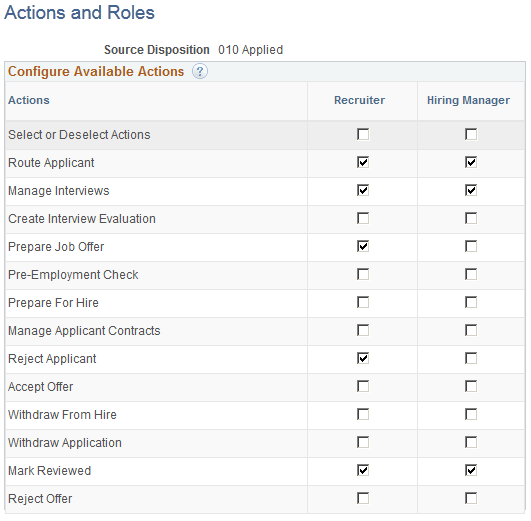Enable Hiring Manager for Reject Applicant
The image size is (531, 521).
coord(471,358)
